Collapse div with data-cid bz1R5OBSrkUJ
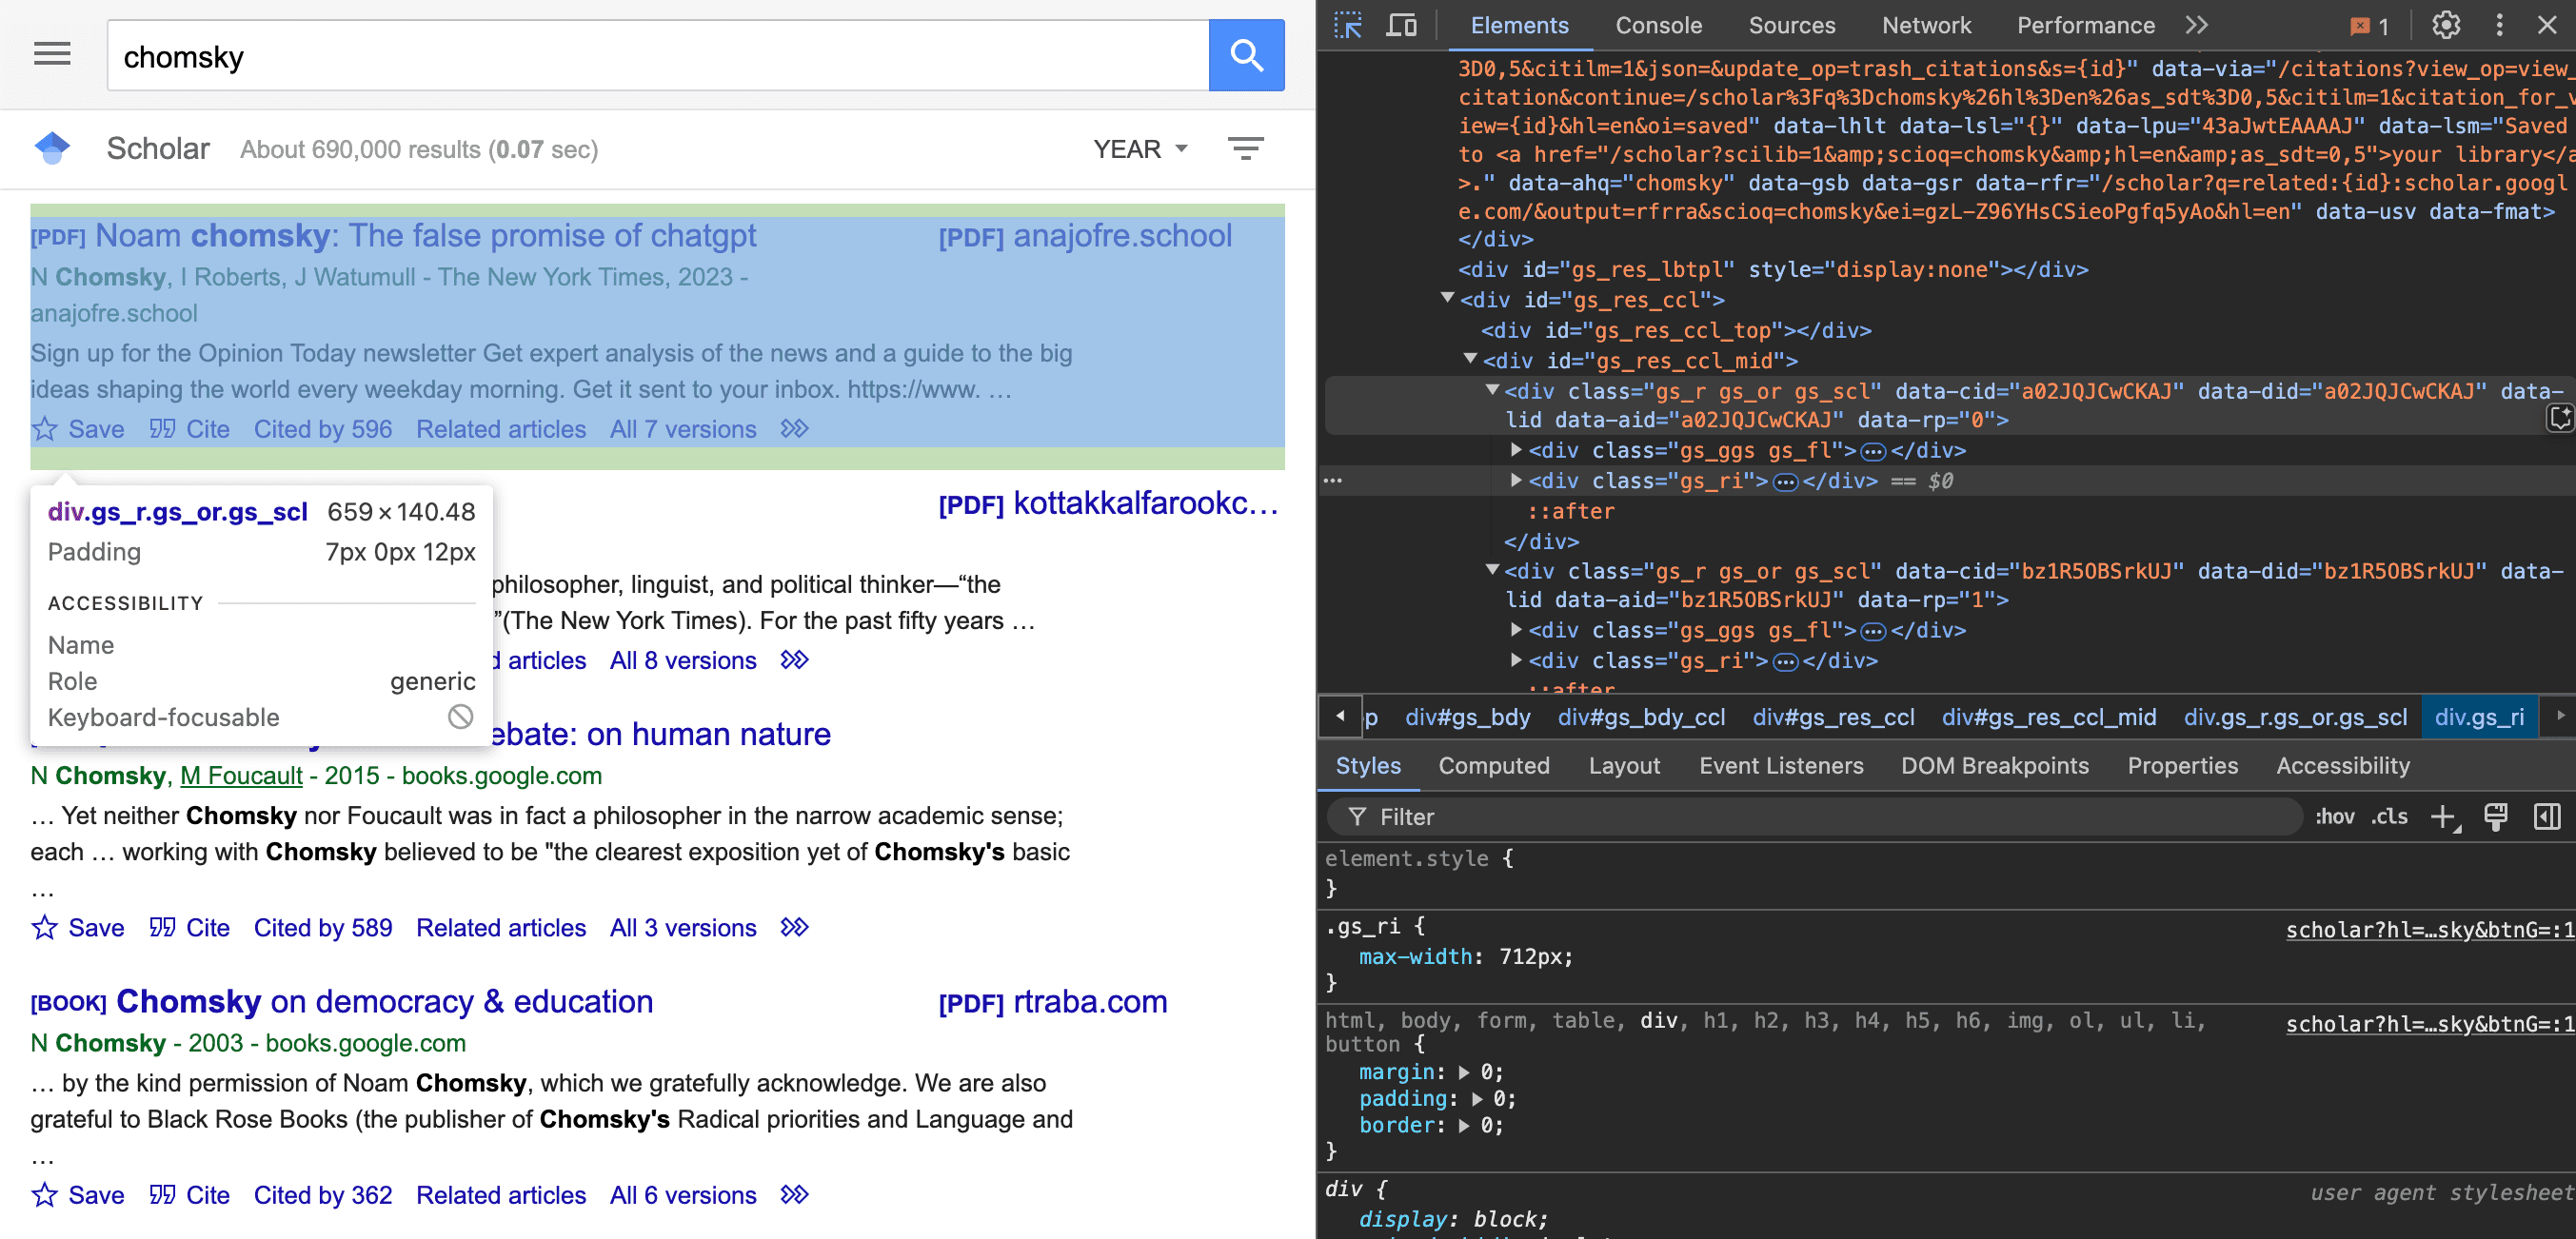The width and height of the screenshot is (2576, 1239). pos(1493,569)
